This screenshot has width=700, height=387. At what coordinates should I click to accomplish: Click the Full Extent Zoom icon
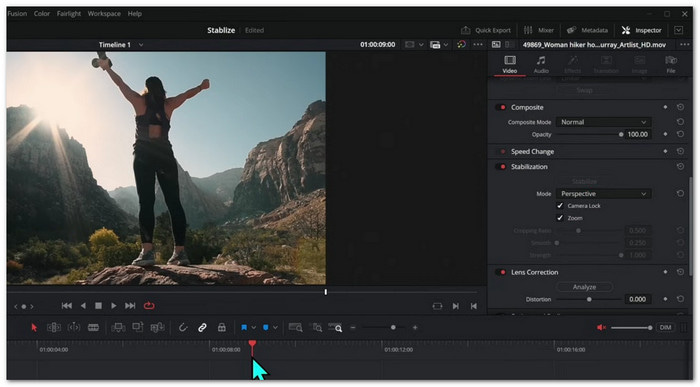296,328
